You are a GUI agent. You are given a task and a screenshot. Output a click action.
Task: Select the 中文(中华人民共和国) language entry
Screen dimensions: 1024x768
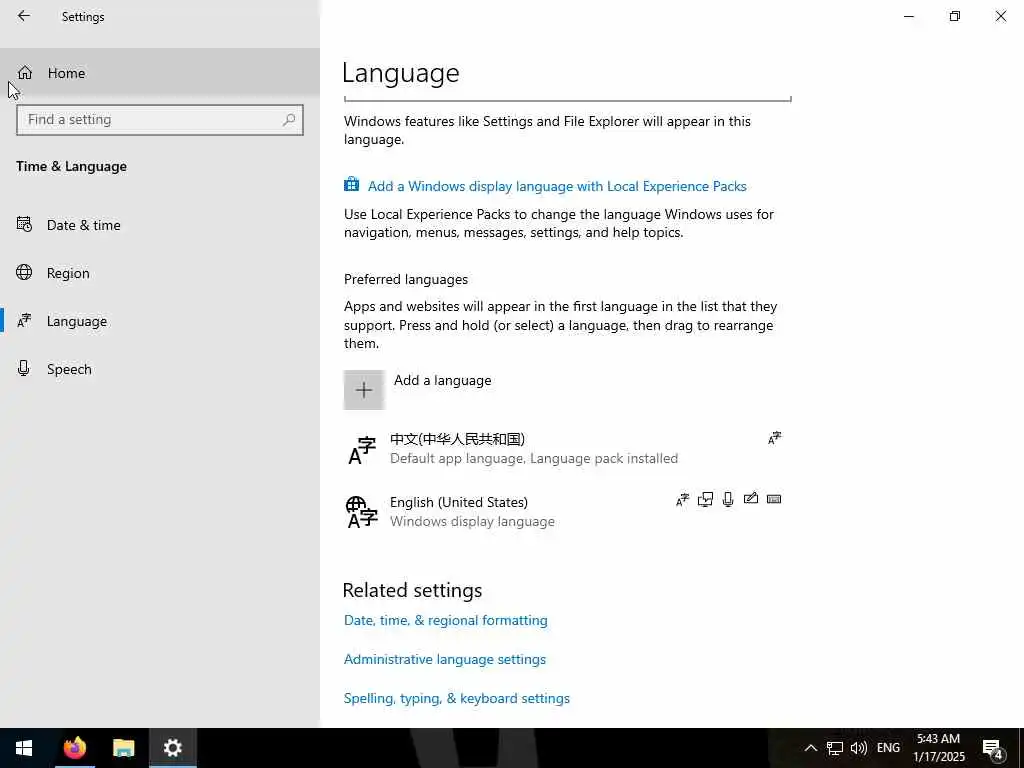(567, 449)
